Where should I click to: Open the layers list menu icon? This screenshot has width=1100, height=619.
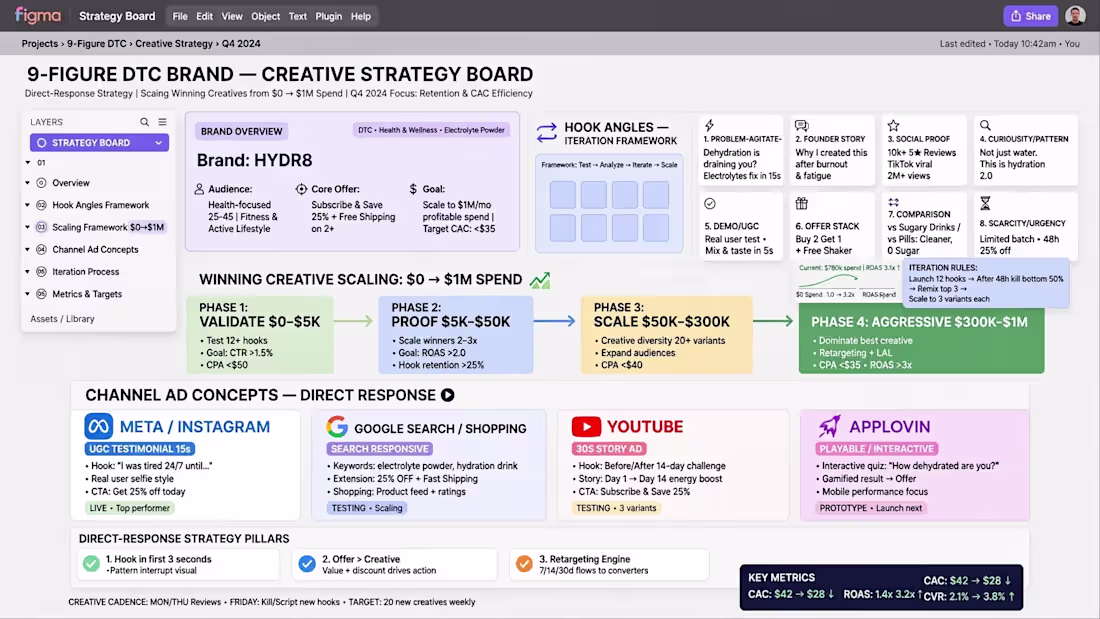(162, 122)
